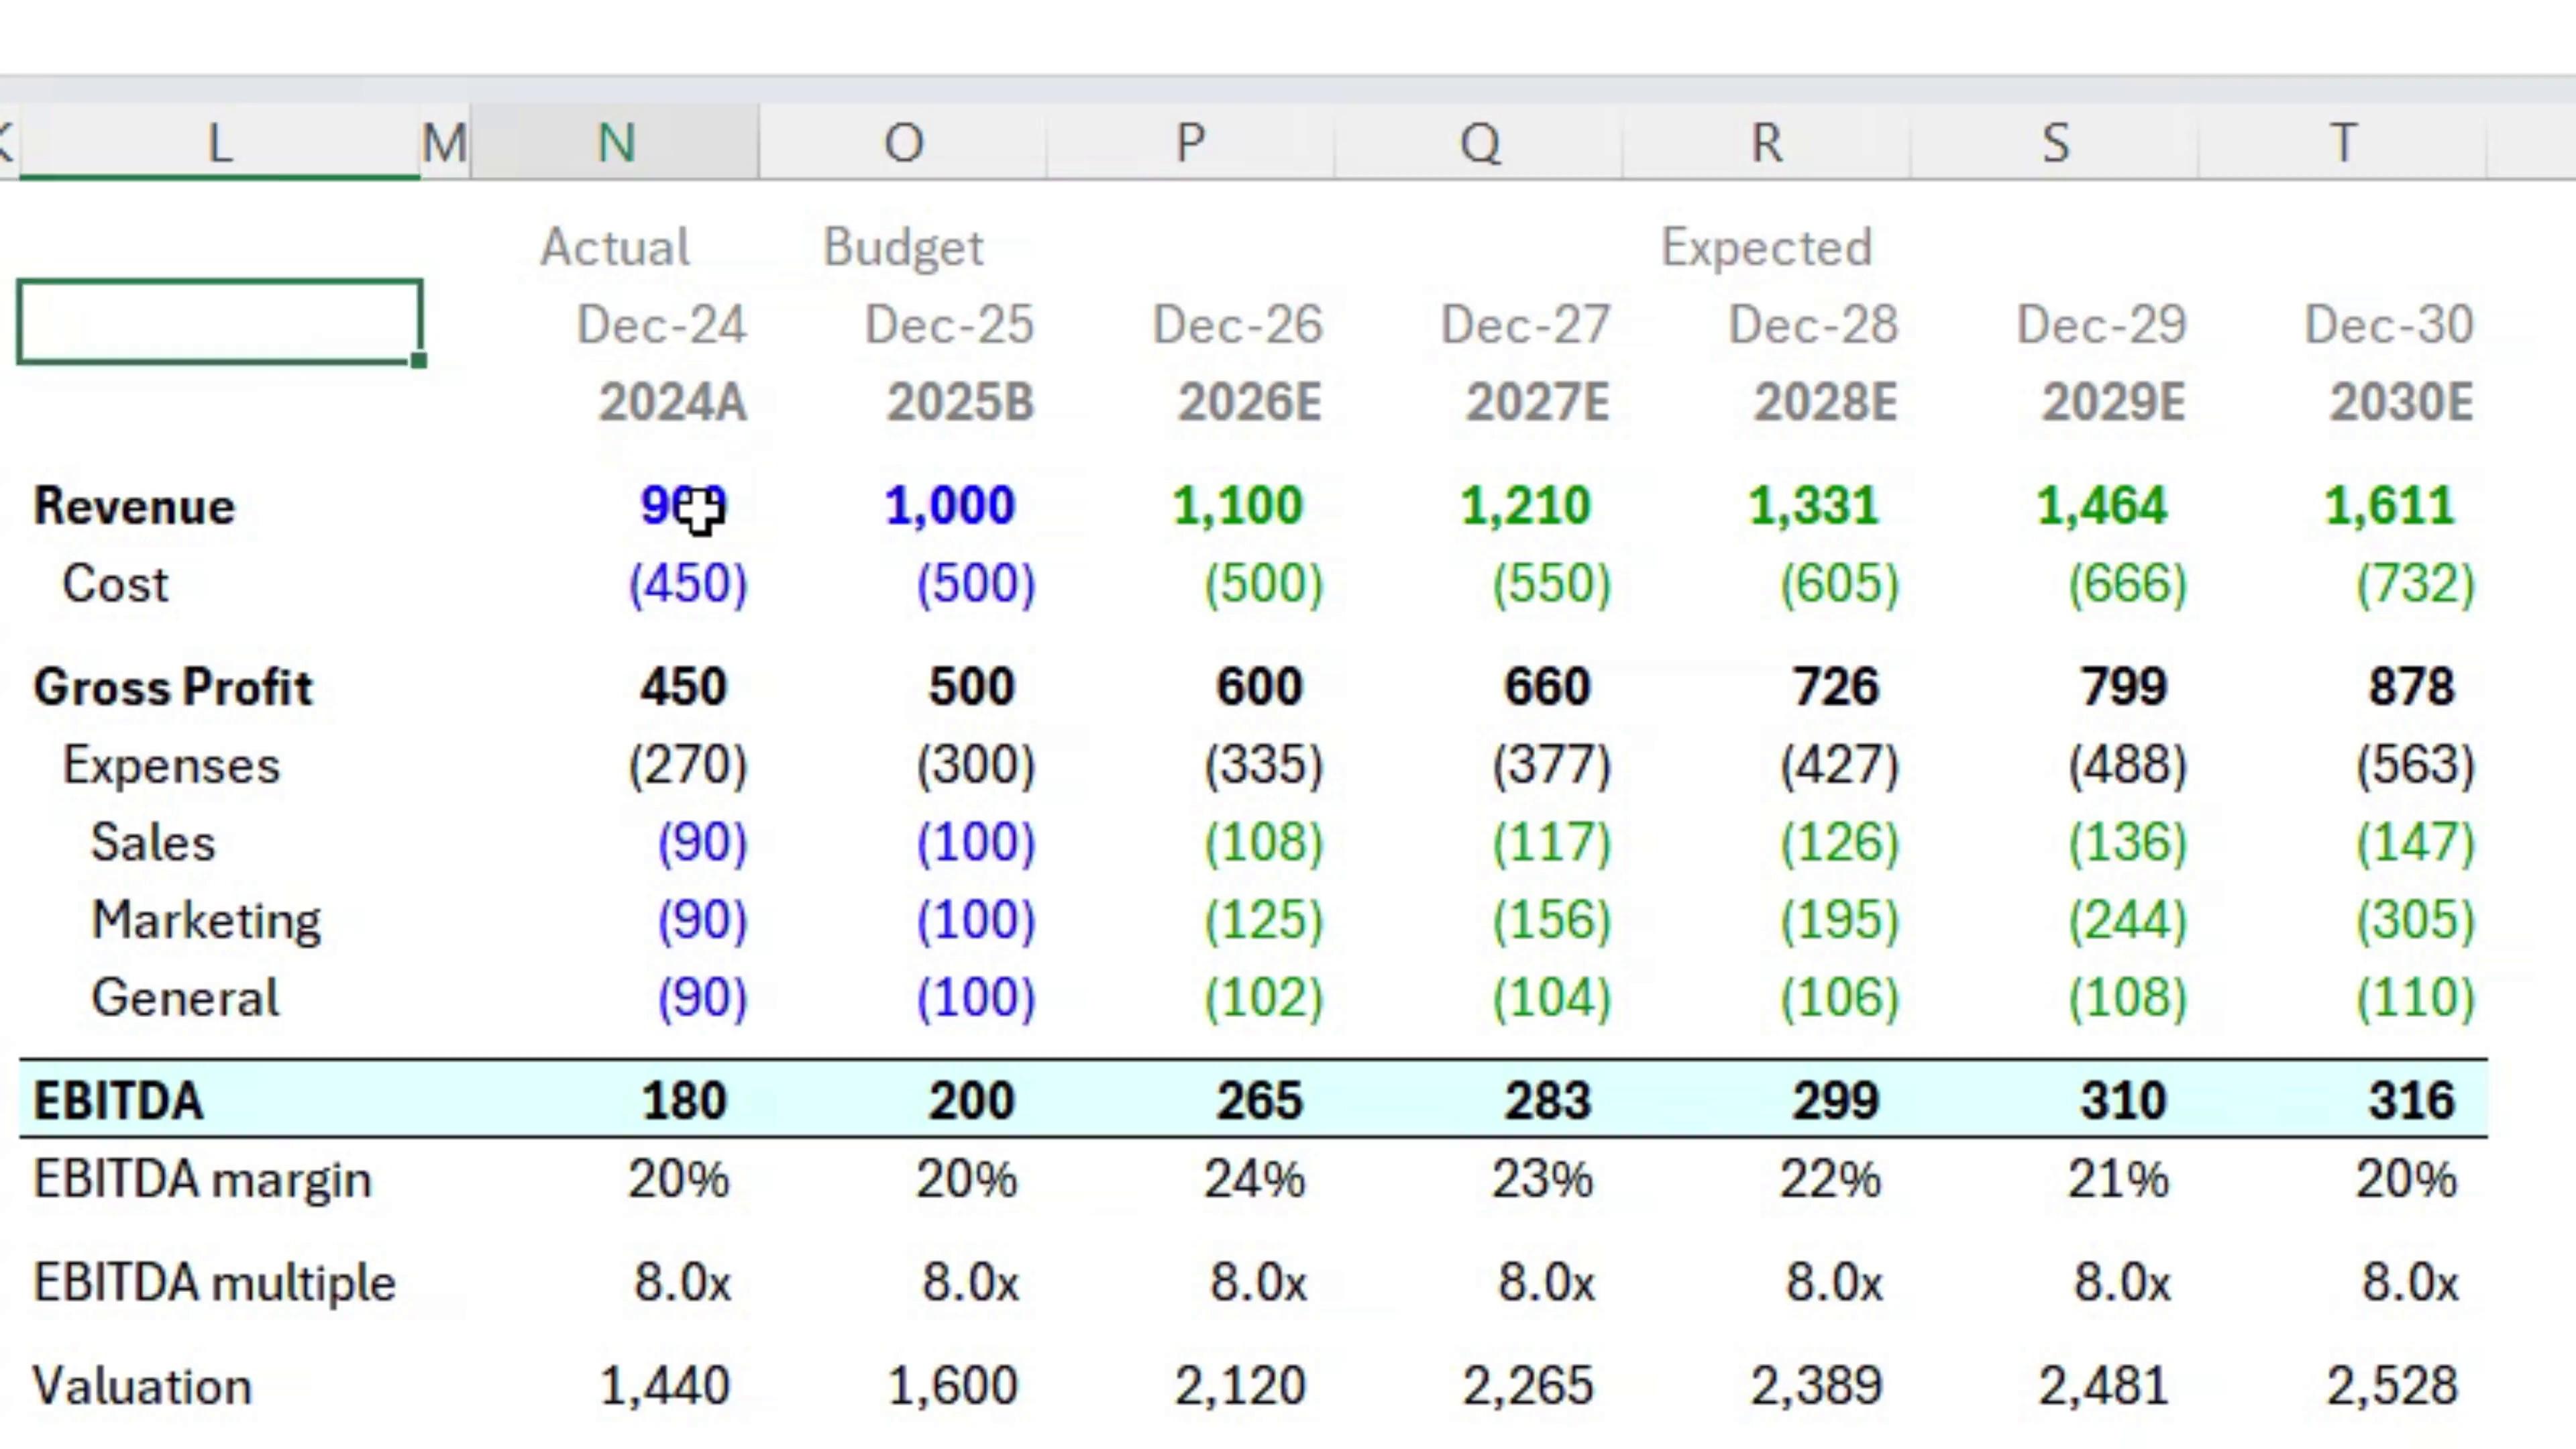Click 2026E Cost cell showing (500)
This screenshot has width=2576, height=1449.
point(1262,583)
